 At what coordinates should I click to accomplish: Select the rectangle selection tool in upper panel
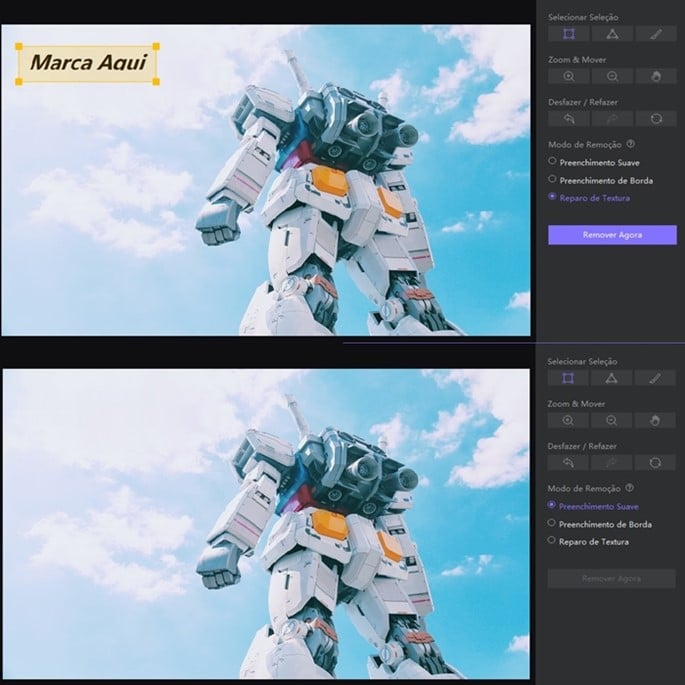click(568, 34)
